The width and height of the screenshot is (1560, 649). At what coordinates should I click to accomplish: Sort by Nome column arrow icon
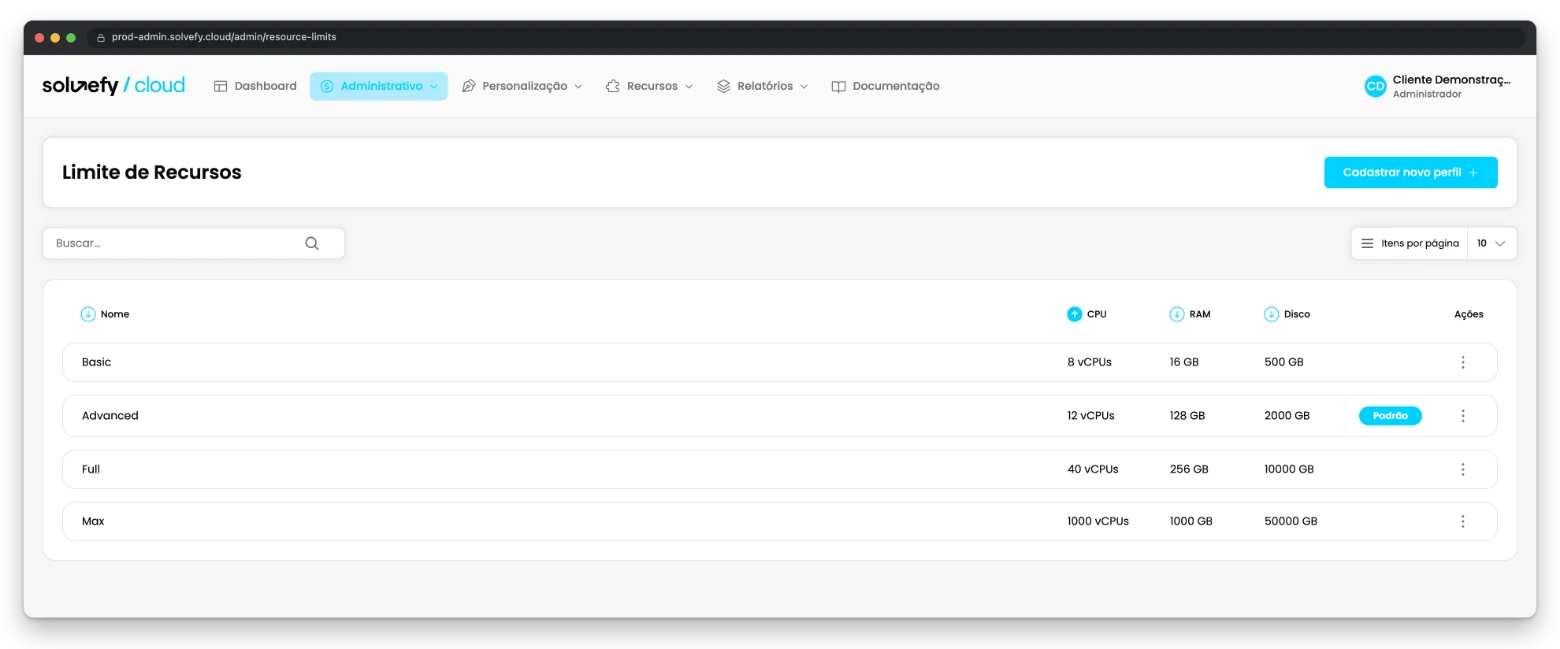point(88,314)
